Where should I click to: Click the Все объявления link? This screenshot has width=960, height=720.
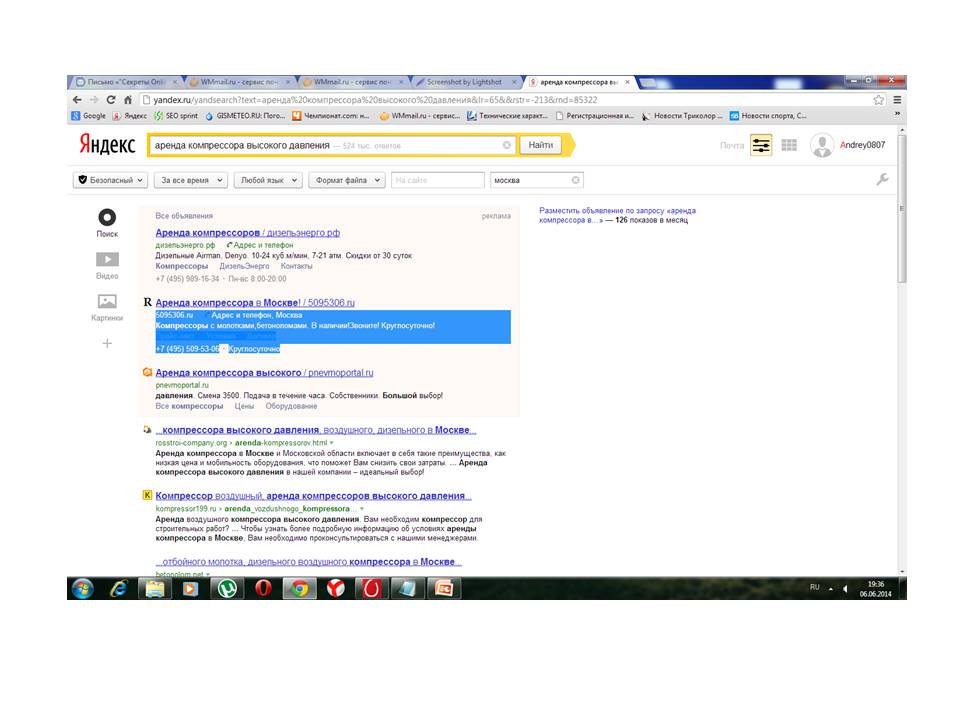click(x=184, y=216)
